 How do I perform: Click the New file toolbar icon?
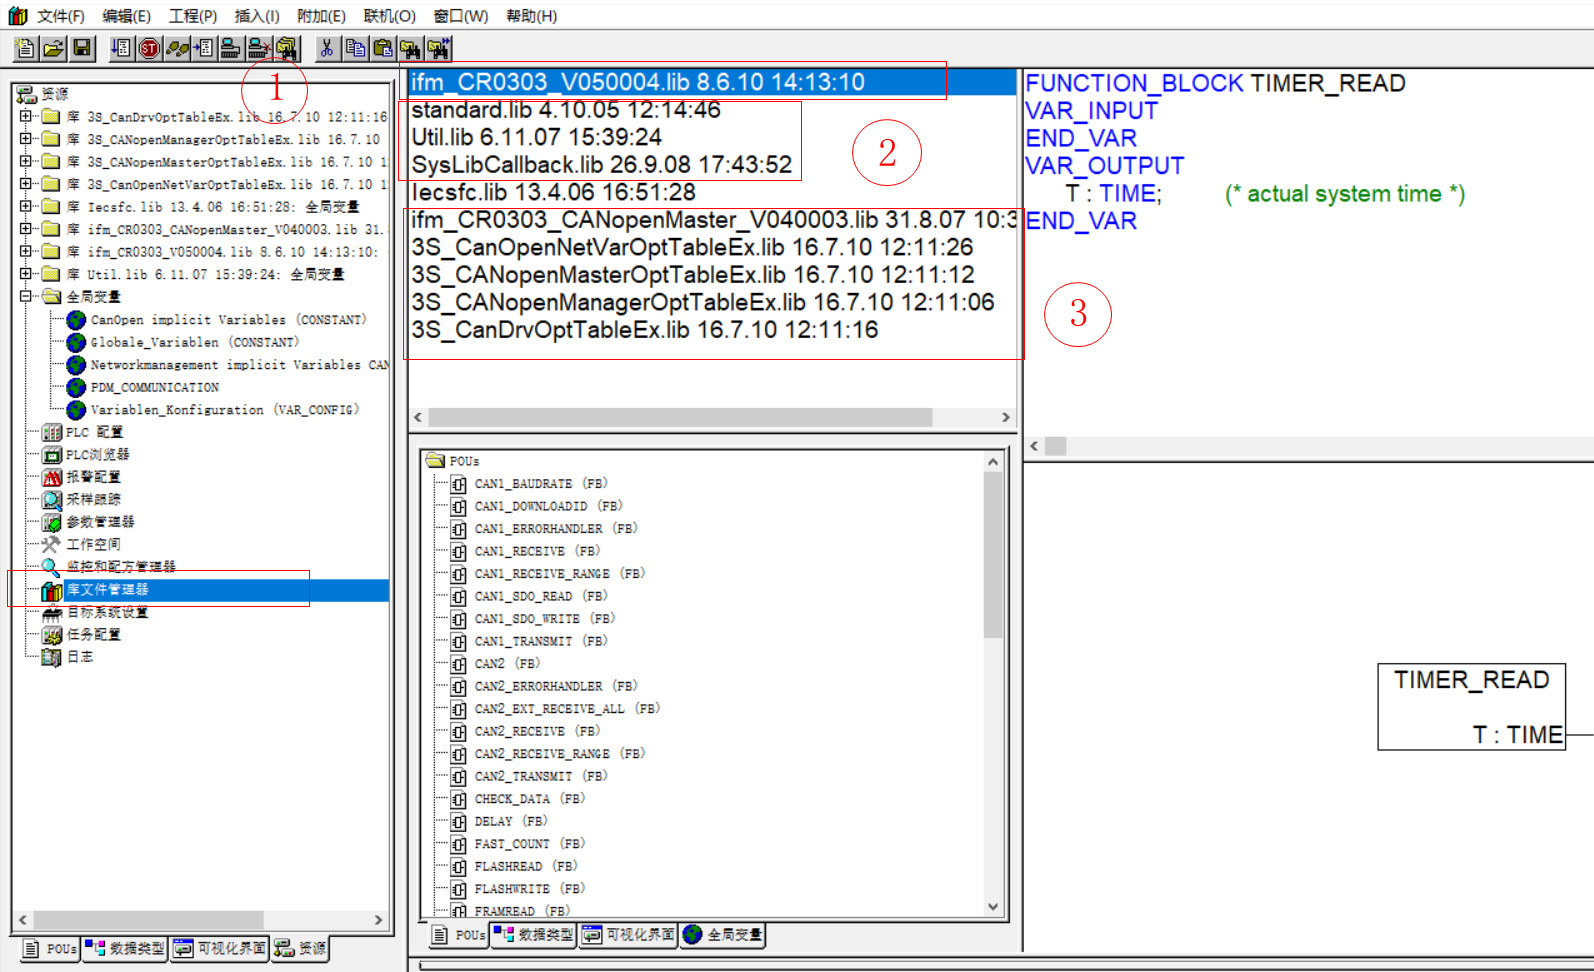pos(26,48)
